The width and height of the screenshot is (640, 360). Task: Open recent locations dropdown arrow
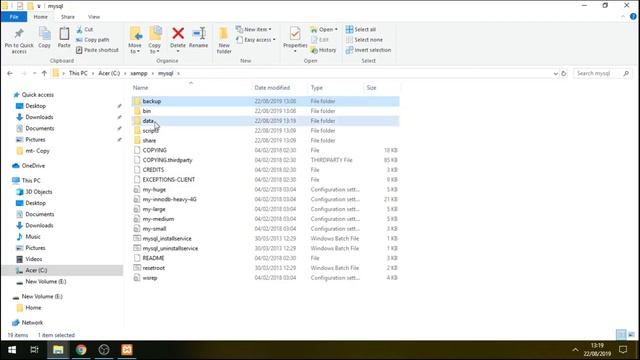[x=34, y=73]
